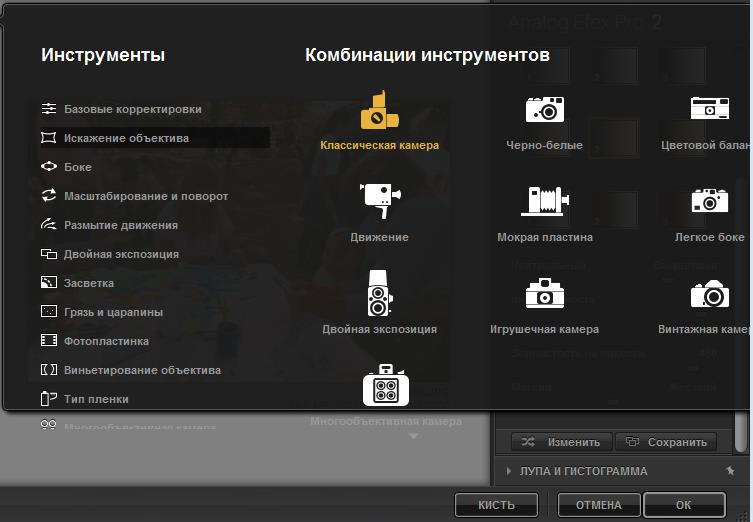
Task: Click the OK button
Action: point(684,505)
